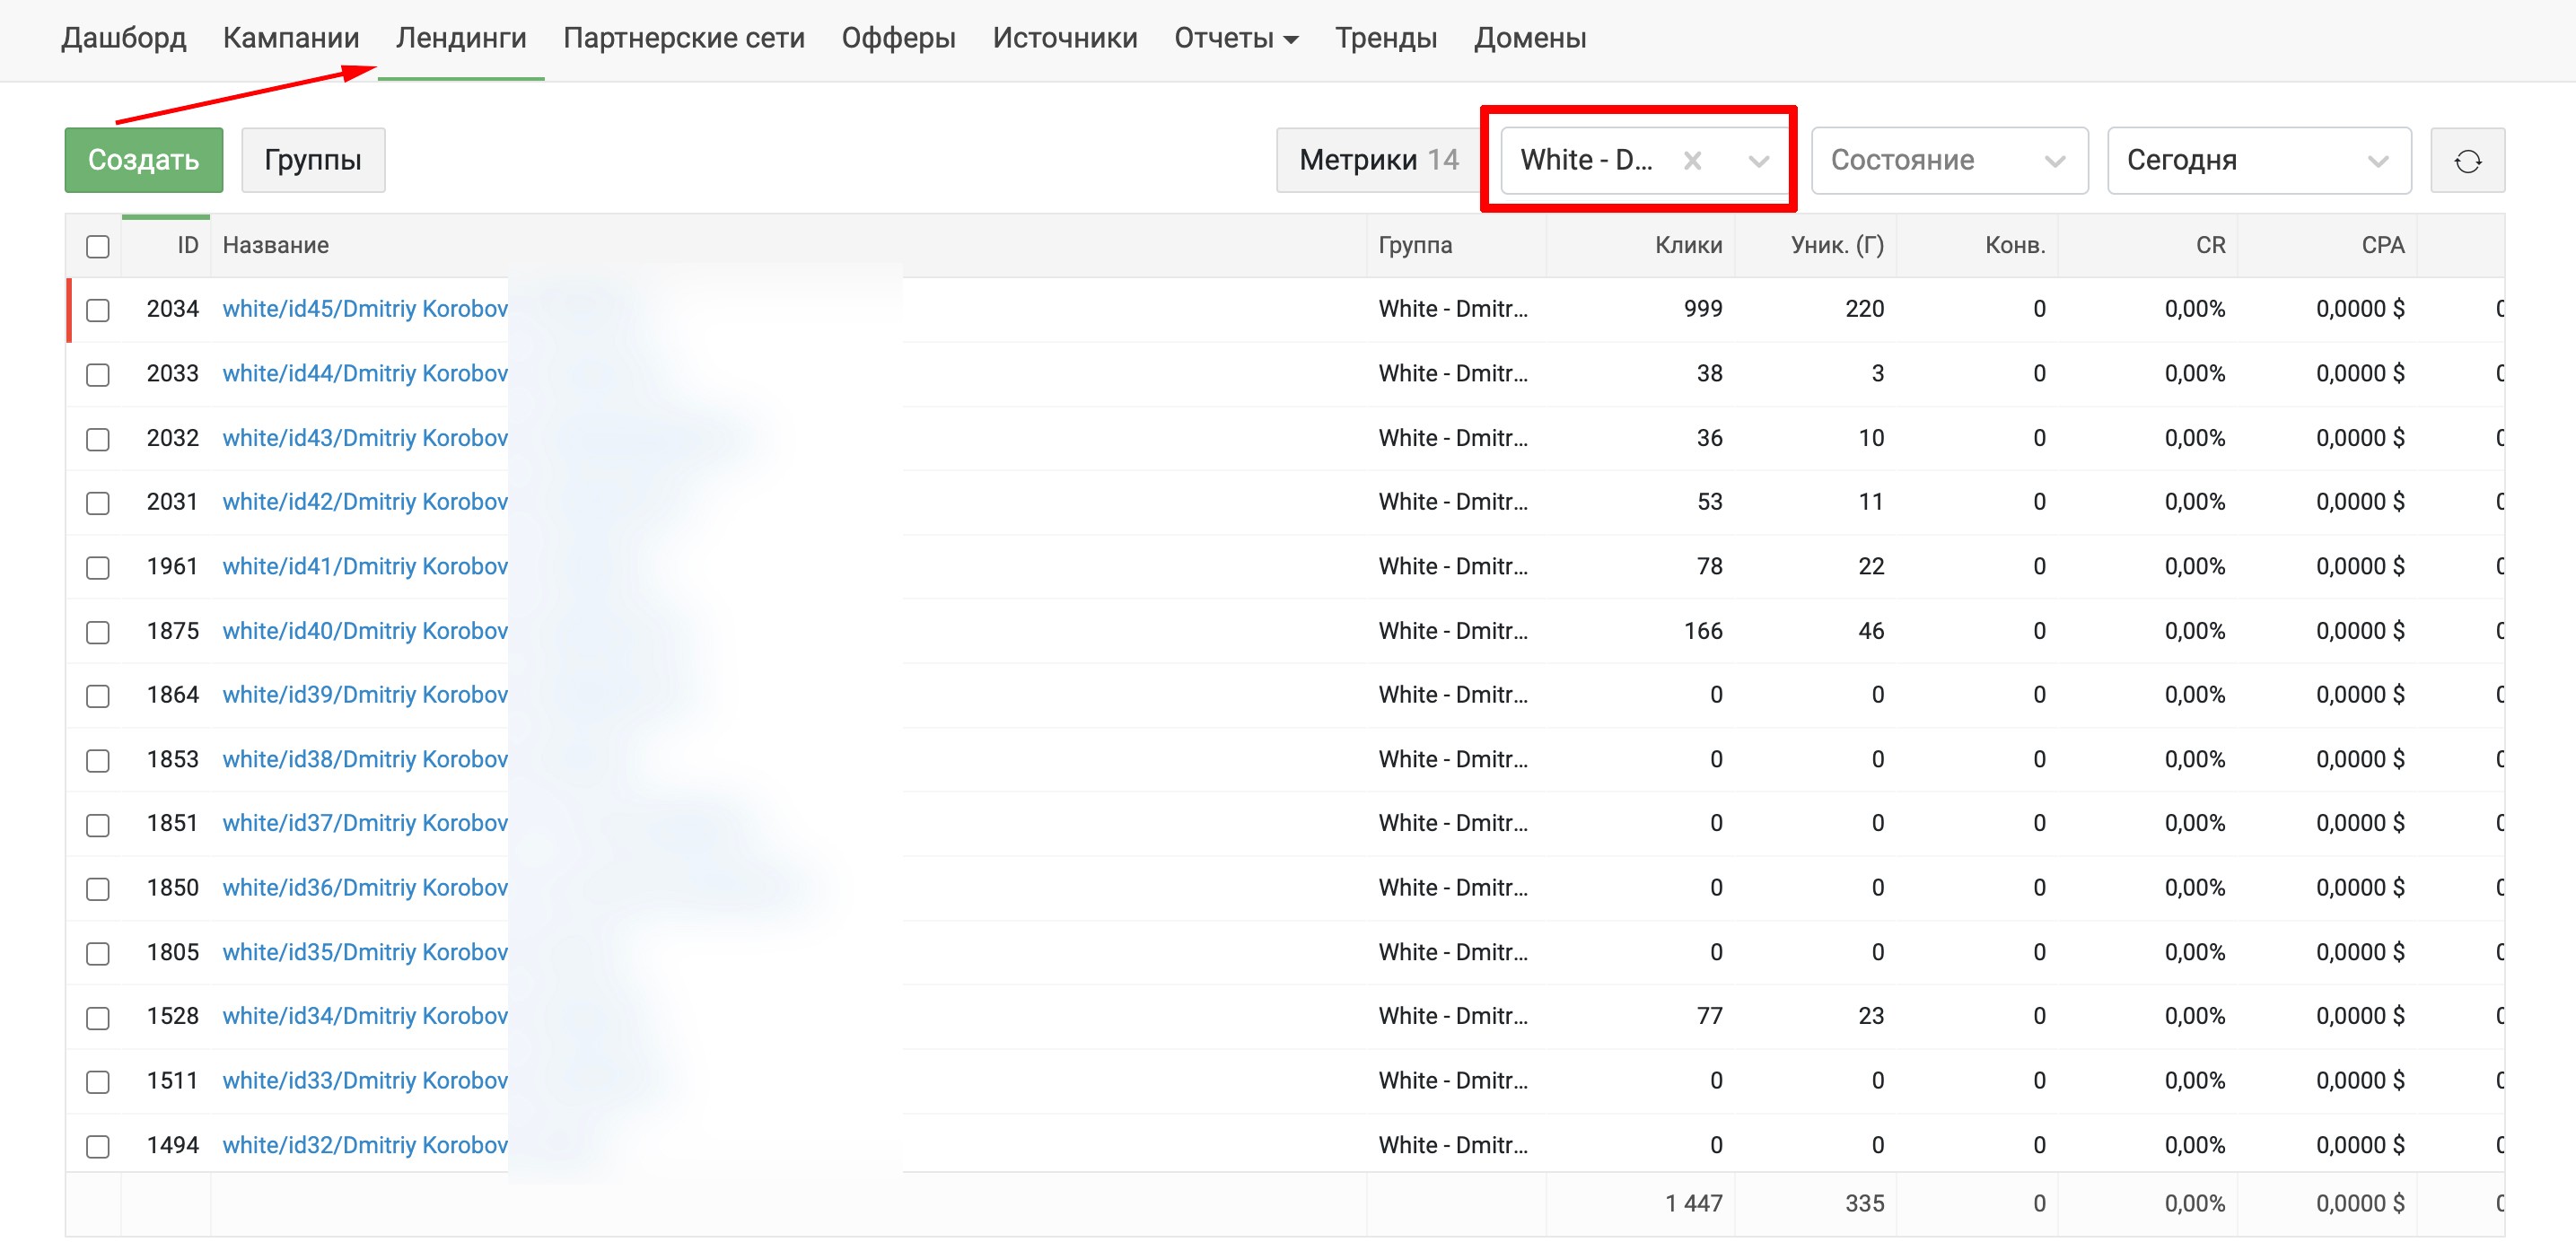The height and width of the screenshot is (1251, 2576).
Task: Check the row with ID 1875
Action: pyautogui.click(x=98, y=632)
